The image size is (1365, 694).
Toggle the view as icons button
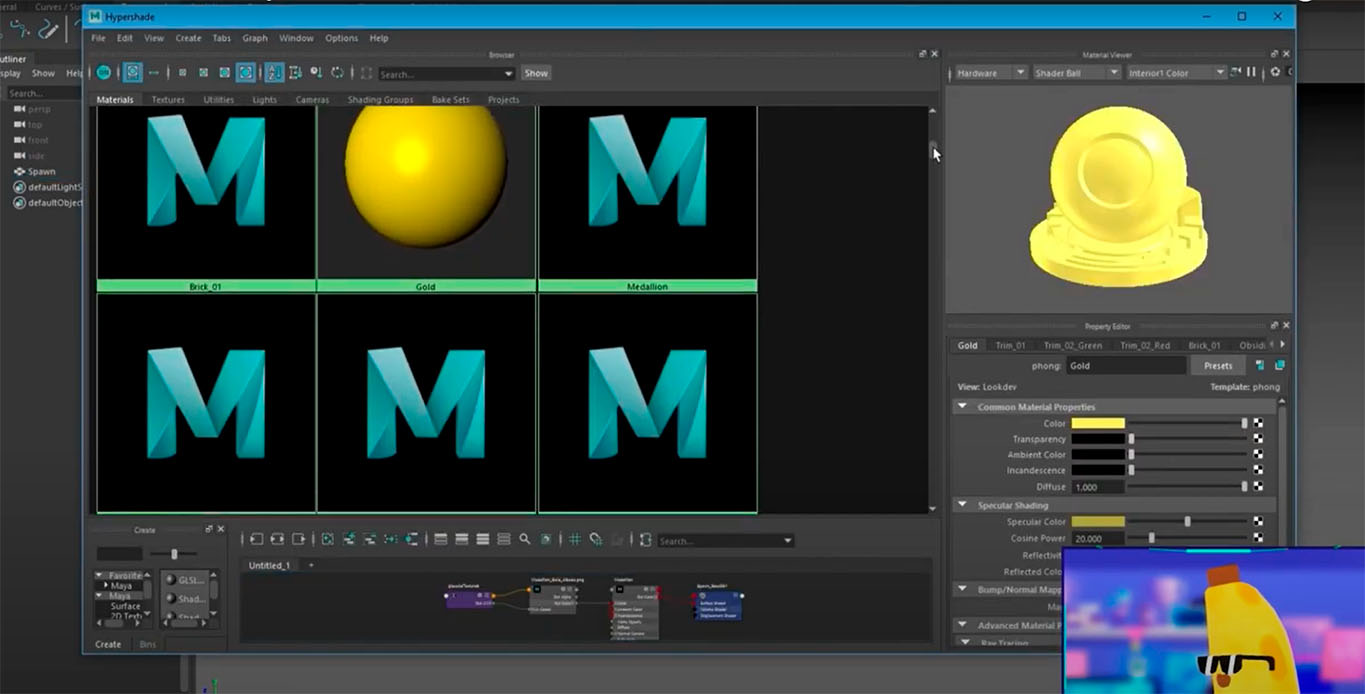[x=132, y=73]
